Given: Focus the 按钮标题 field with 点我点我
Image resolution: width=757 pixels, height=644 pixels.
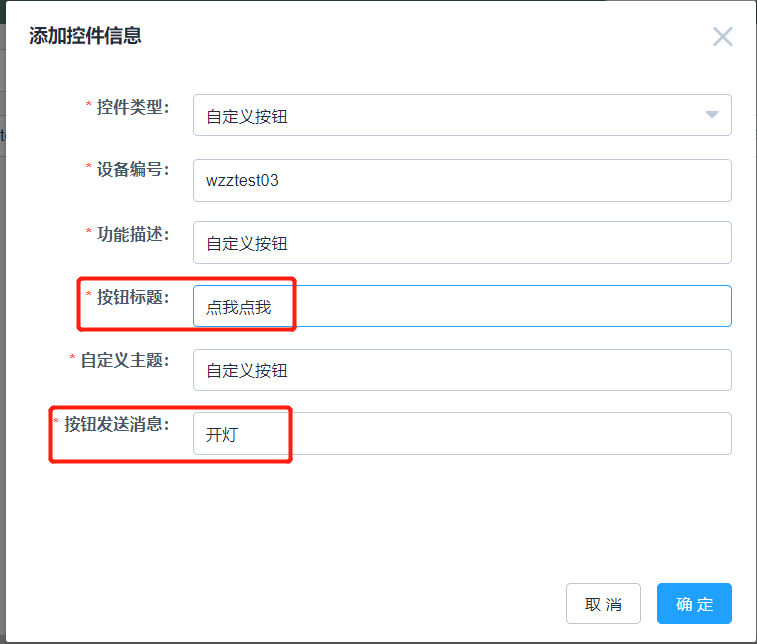Looking at the screenshot, I should pos(462,306).
